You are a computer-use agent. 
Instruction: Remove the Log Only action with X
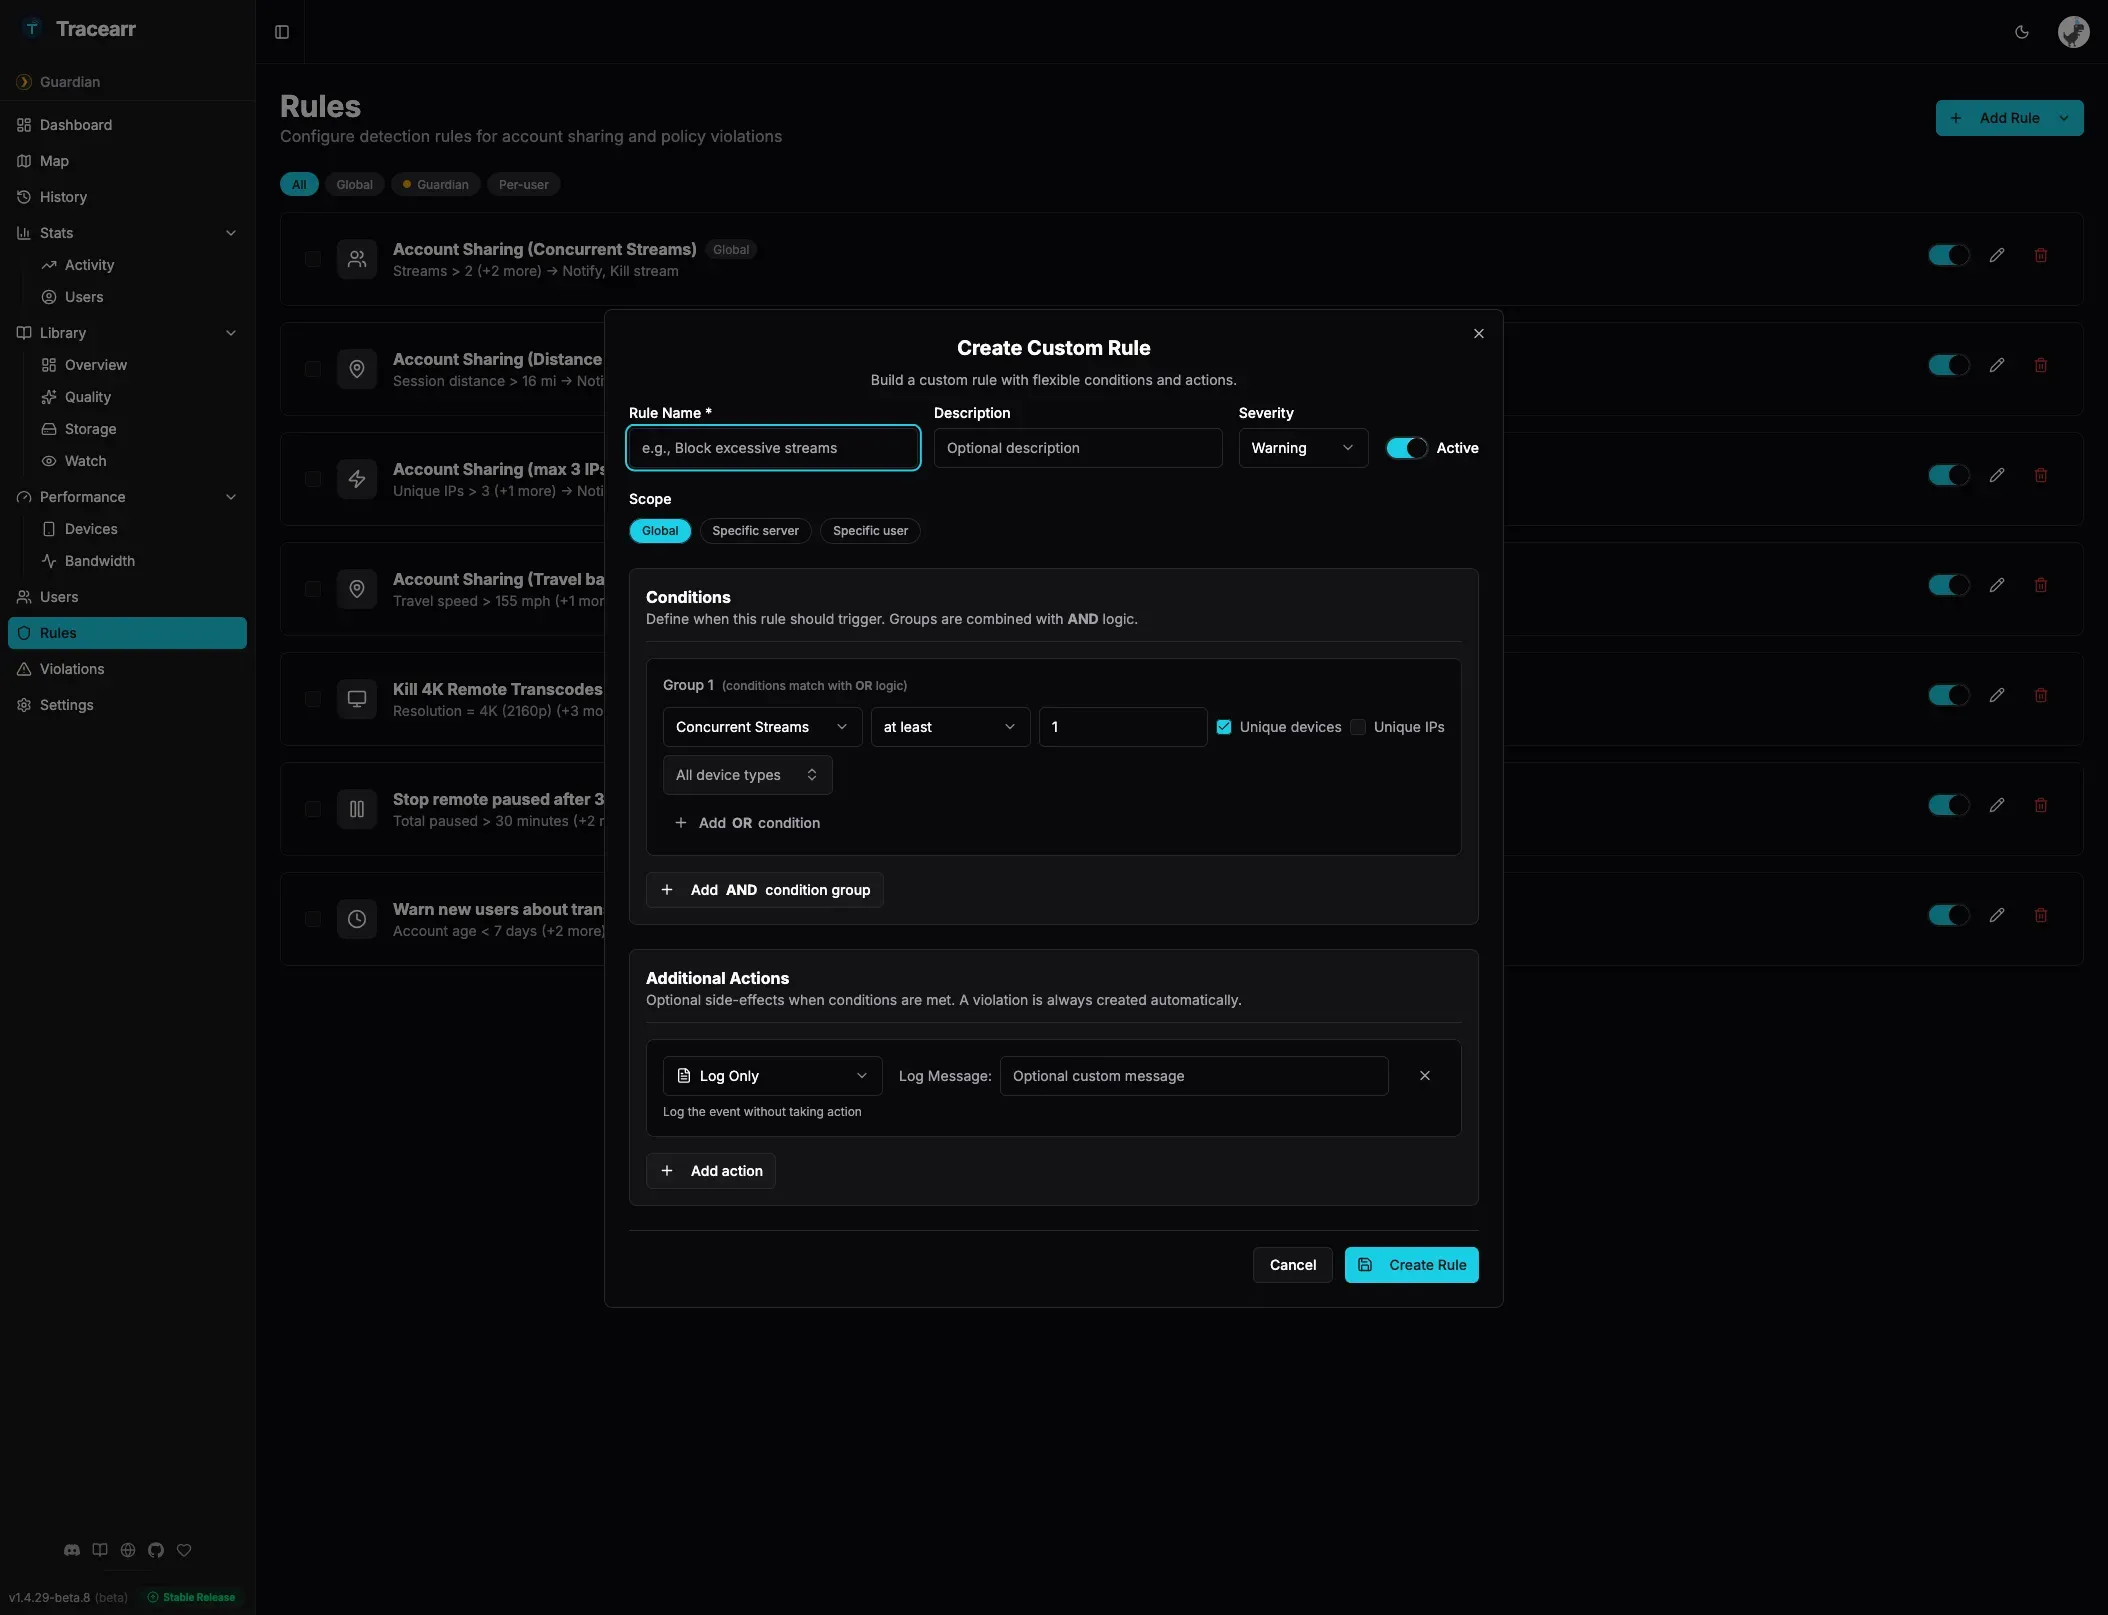click(x=1425, y=1076)
